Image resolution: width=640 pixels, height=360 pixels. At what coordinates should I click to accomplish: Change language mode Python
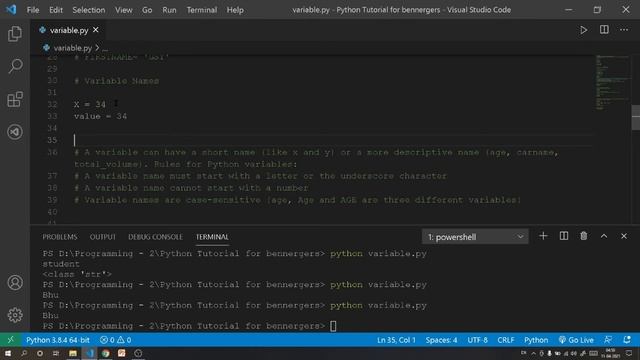[x=536, y=340]
